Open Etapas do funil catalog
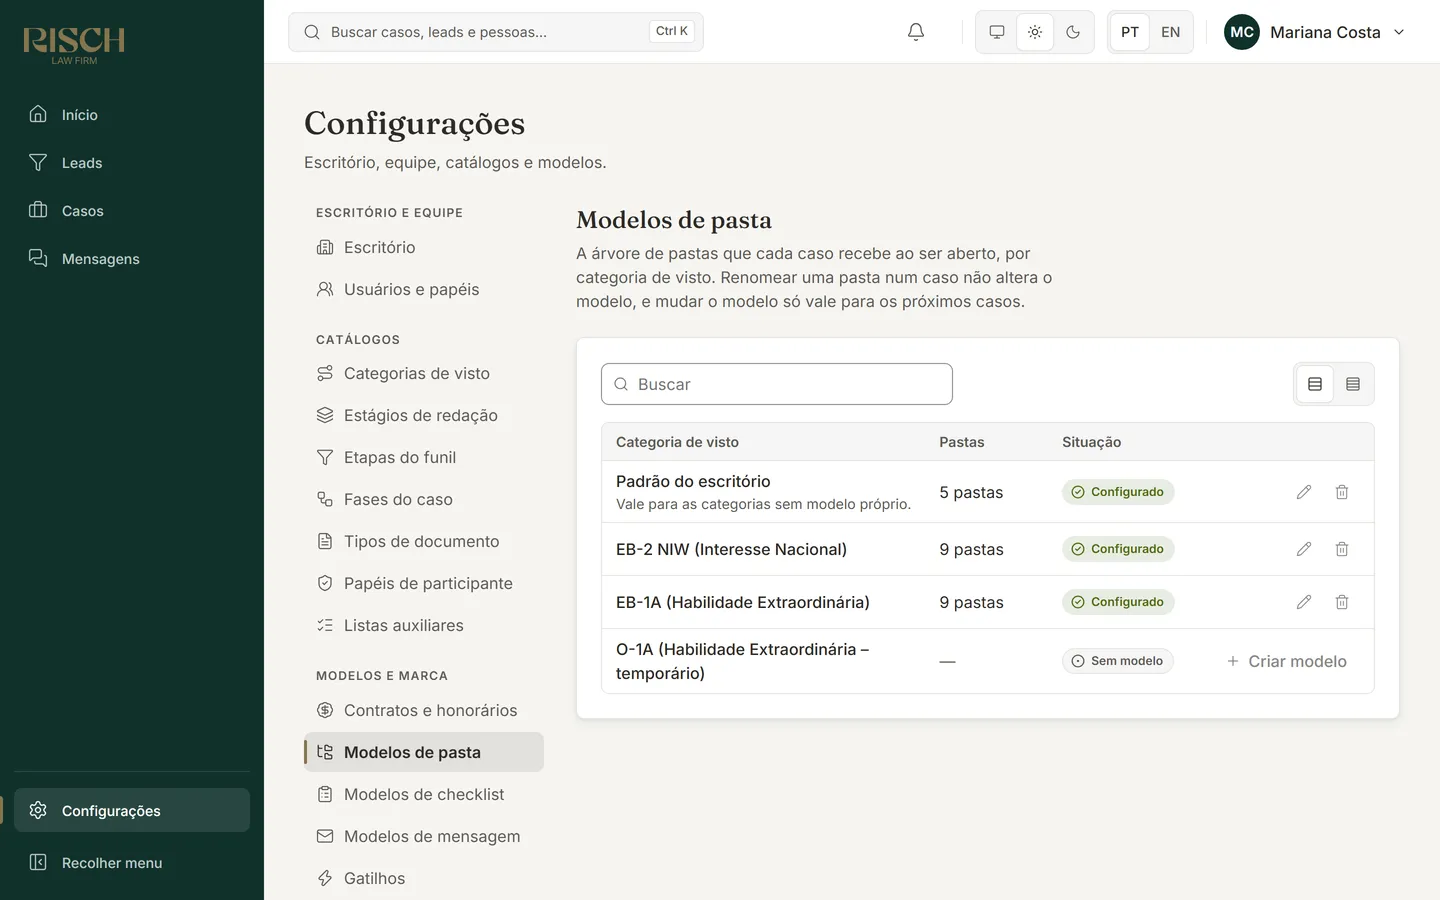This screenshot has width=1440, height=900. tap(424, 457)
